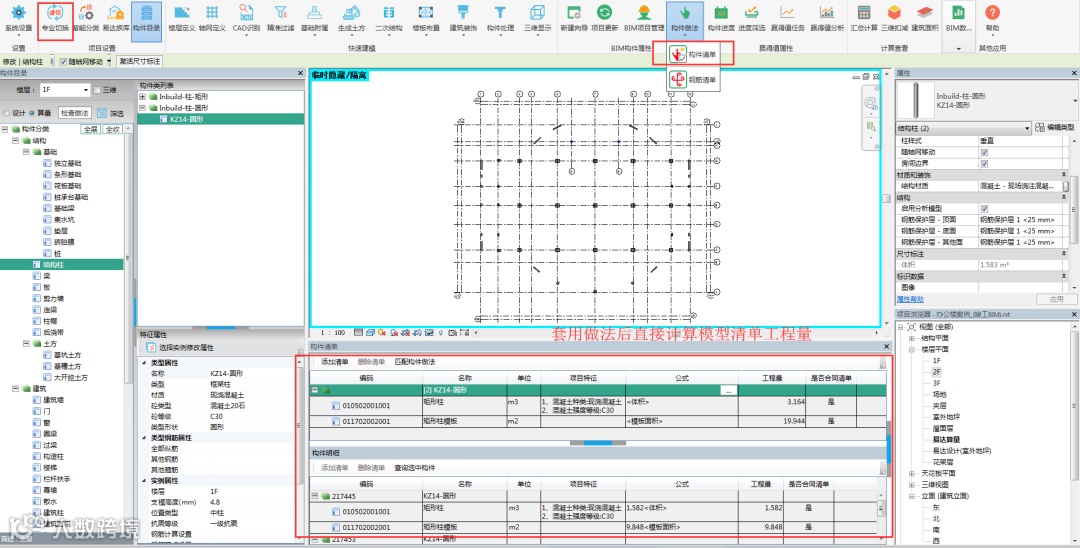The image size is (1080, 548).
Task: Click the 专业切换 ribbon icon
Action: click(54, 19)
